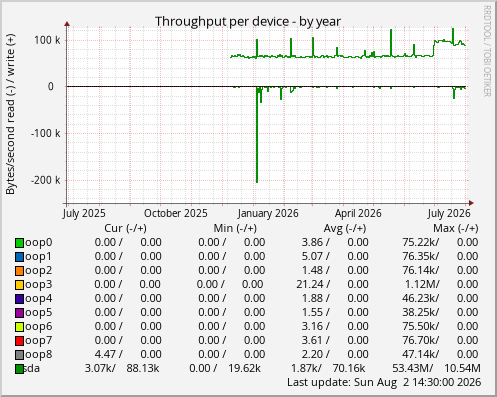Click the '-200 k' y-axis label
The height and width of the screenshot is (397, 497).
45,180
